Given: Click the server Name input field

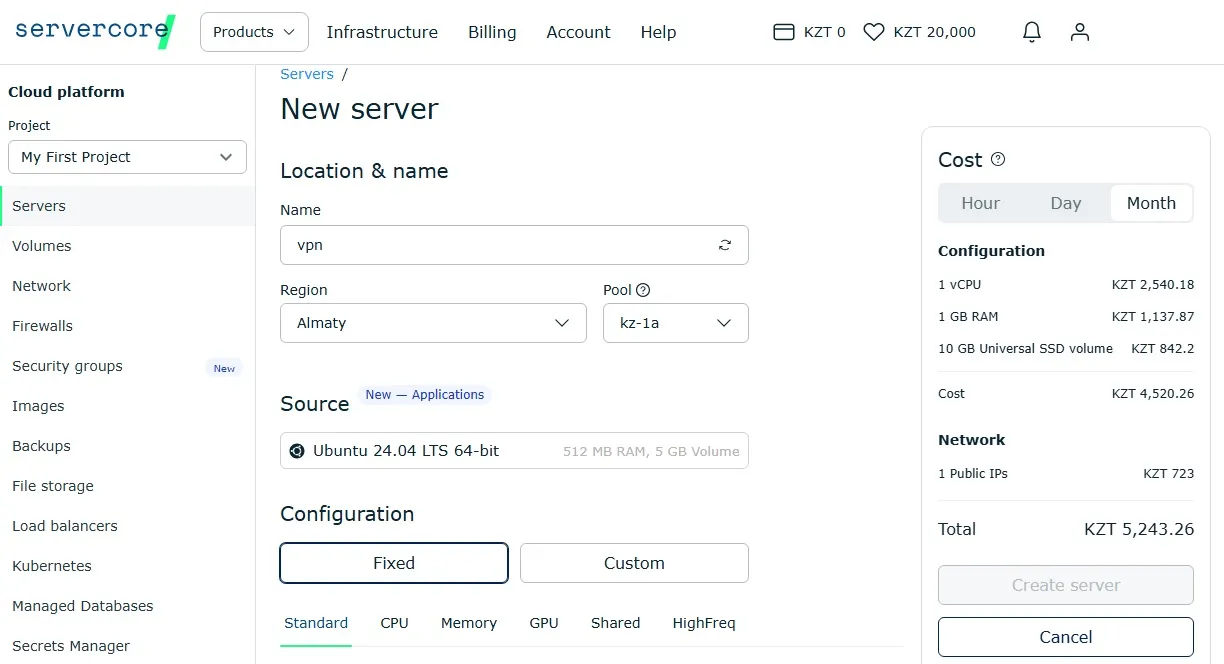Looking at the screenshot, I should 514,245.
